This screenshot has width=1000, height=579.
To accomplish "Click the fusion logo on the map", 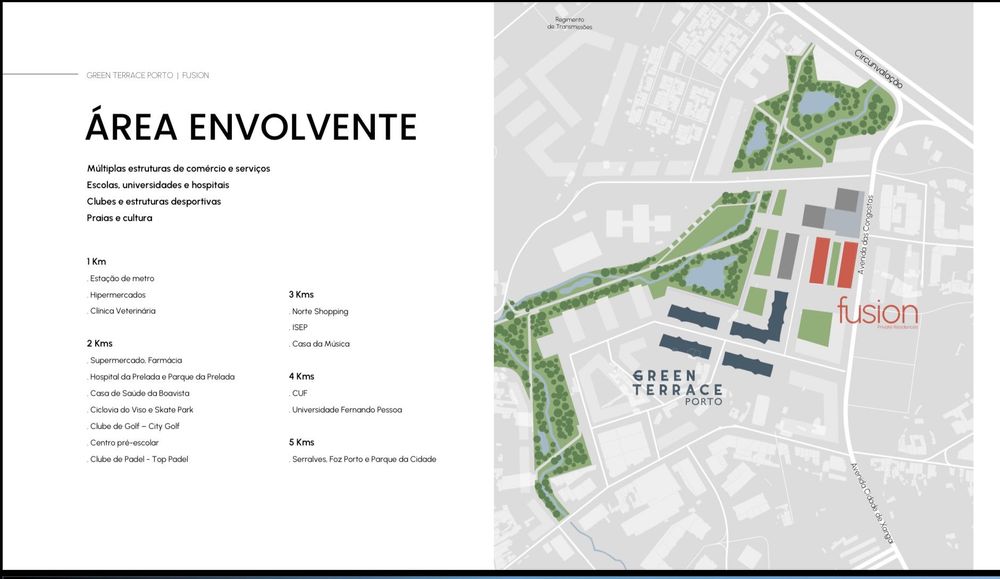I will [878, 313].
